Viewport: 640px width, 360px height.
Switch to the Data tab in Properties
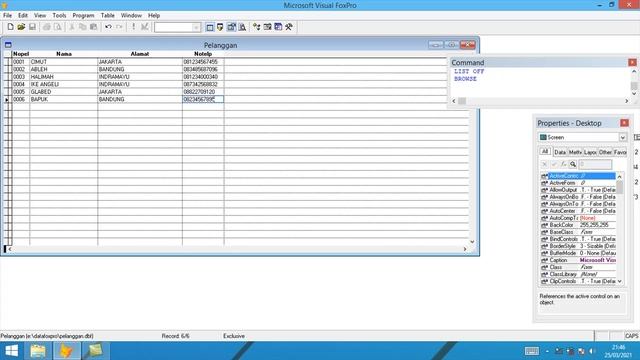pyautogui.click(x=560, y=152)
